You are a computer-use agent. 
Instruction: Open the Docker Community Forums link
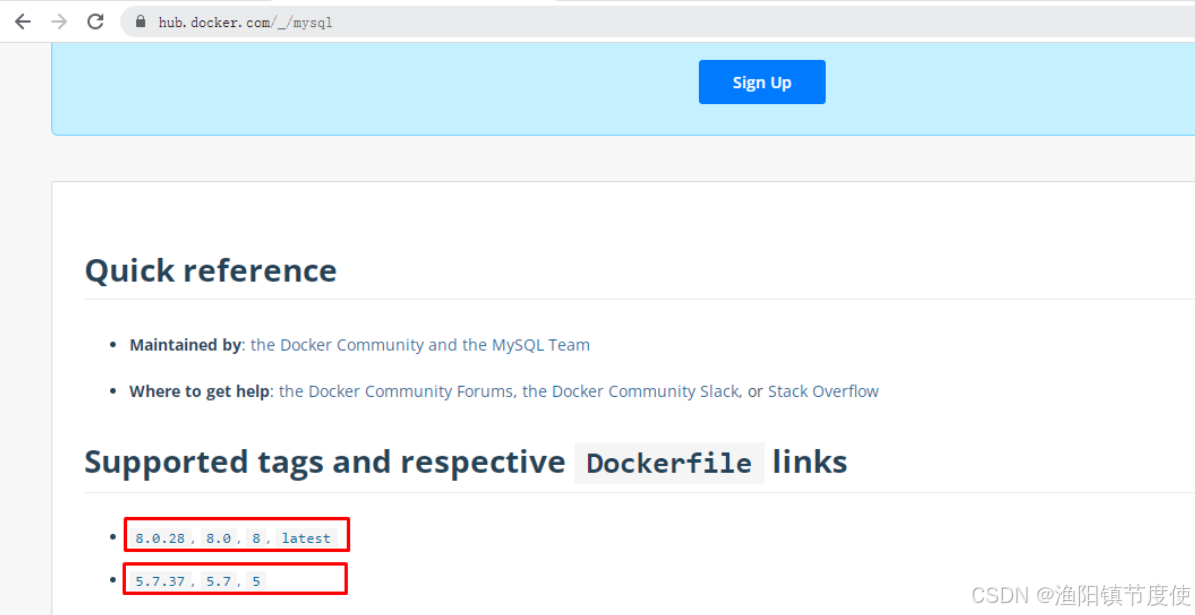coord(396,392)
